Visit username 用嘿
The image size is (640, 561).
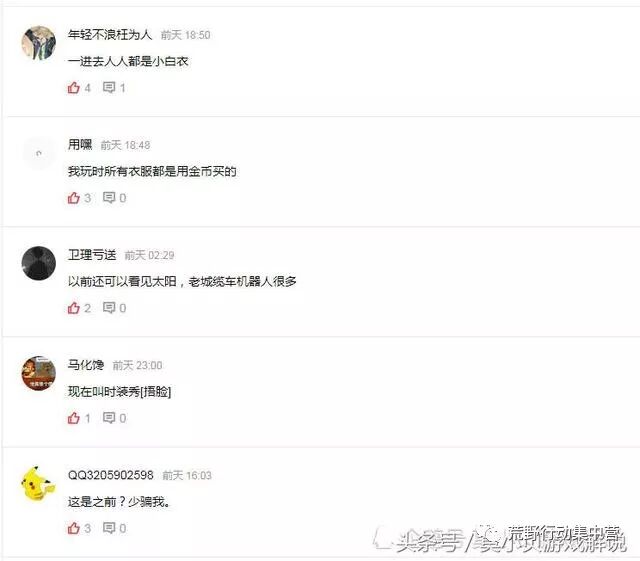click(80, 145)
